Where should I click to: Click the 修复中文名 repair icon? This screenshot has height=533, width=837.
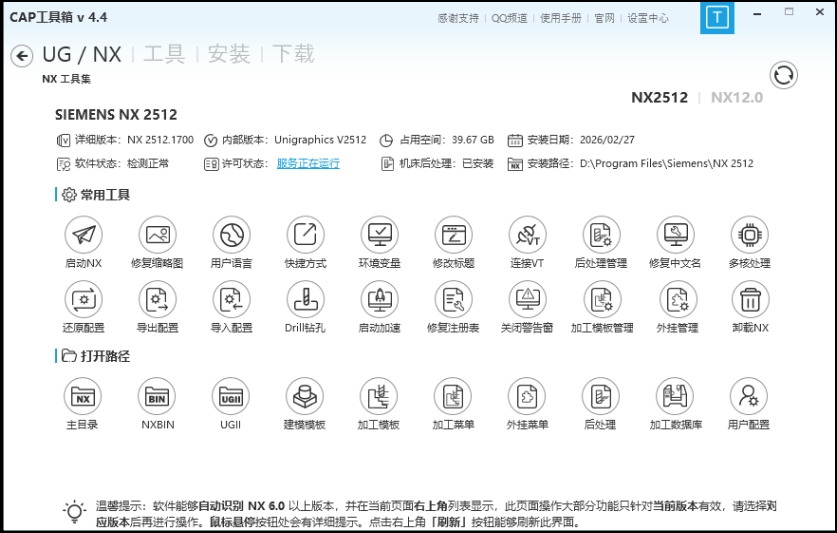click(x=676, y=235)
